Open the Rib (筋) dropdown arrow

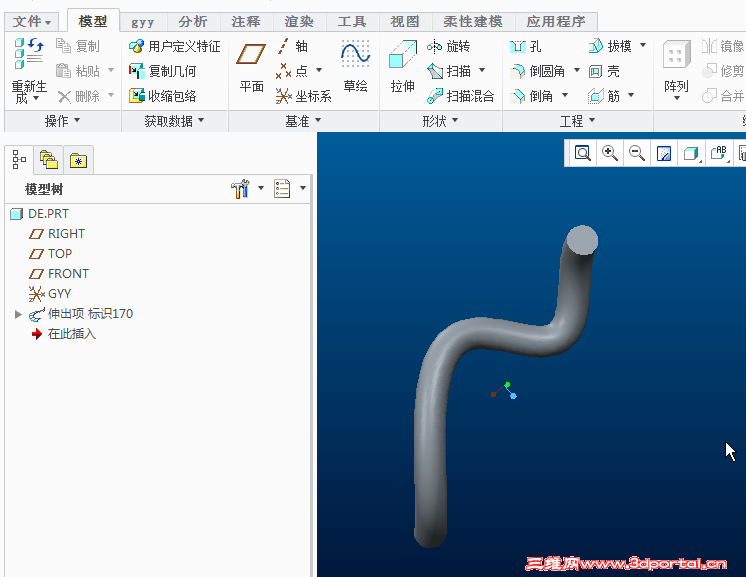point(631,95)
